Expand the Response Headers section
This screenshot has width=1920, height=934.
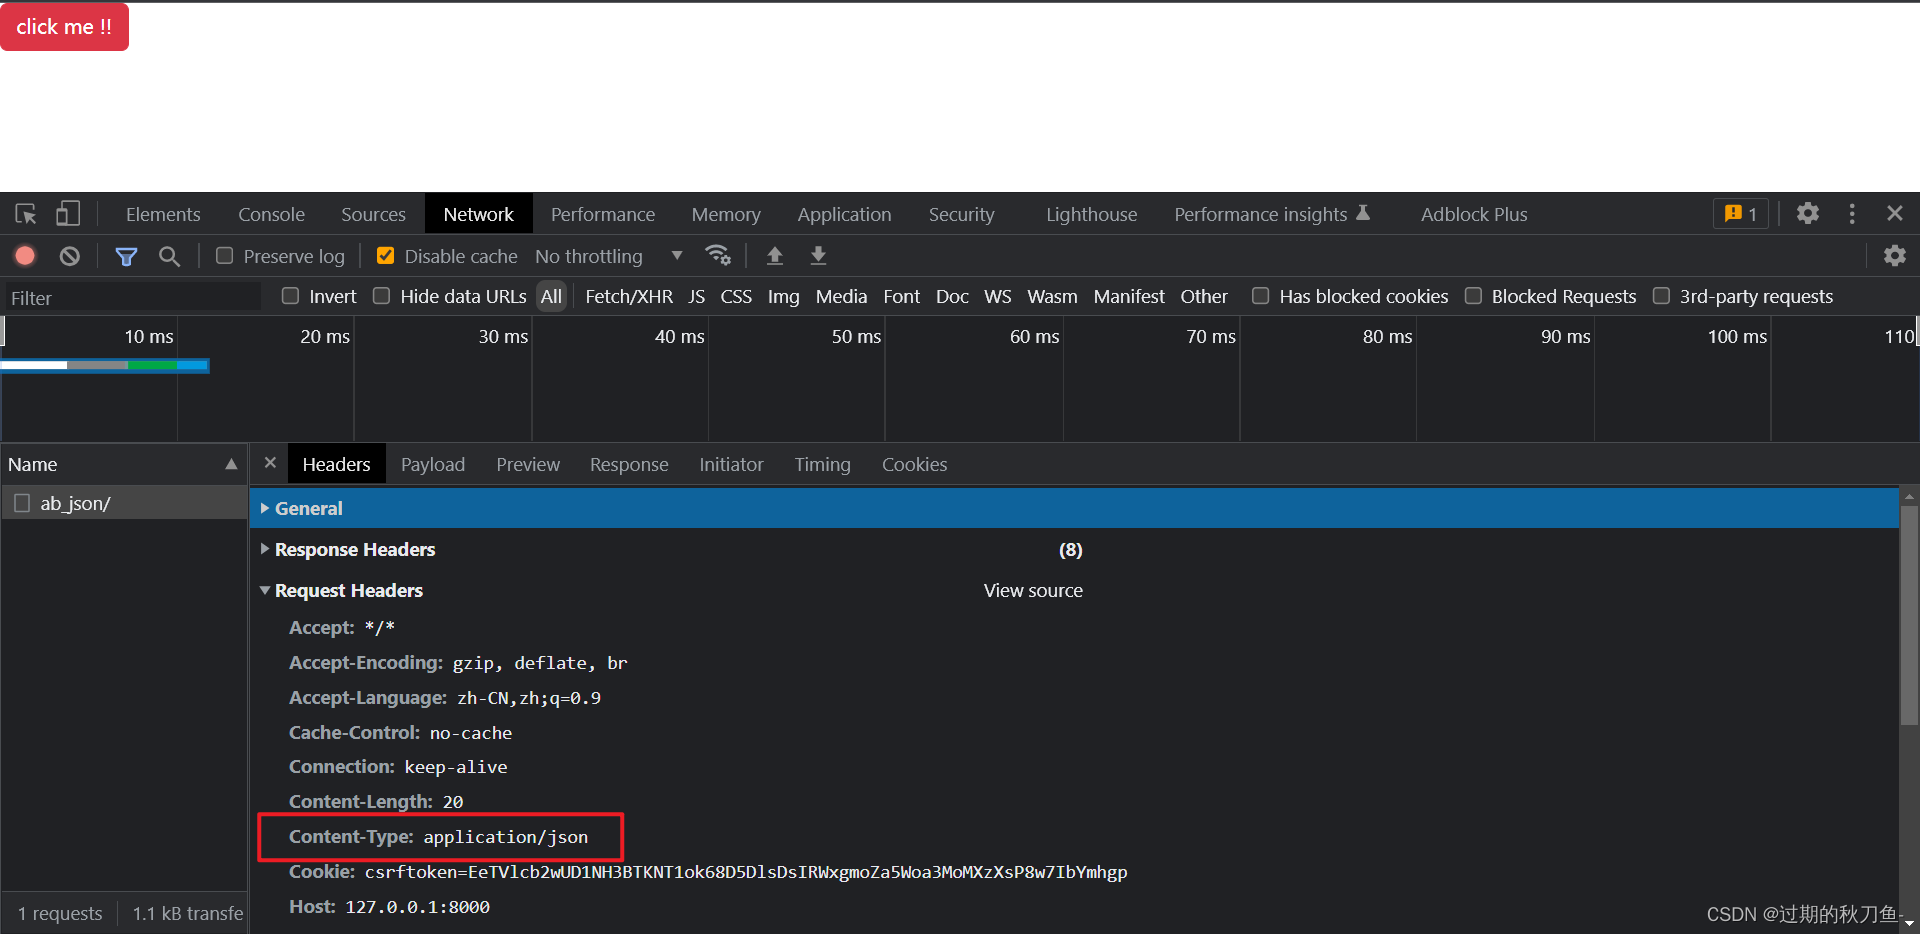[355, 550]
